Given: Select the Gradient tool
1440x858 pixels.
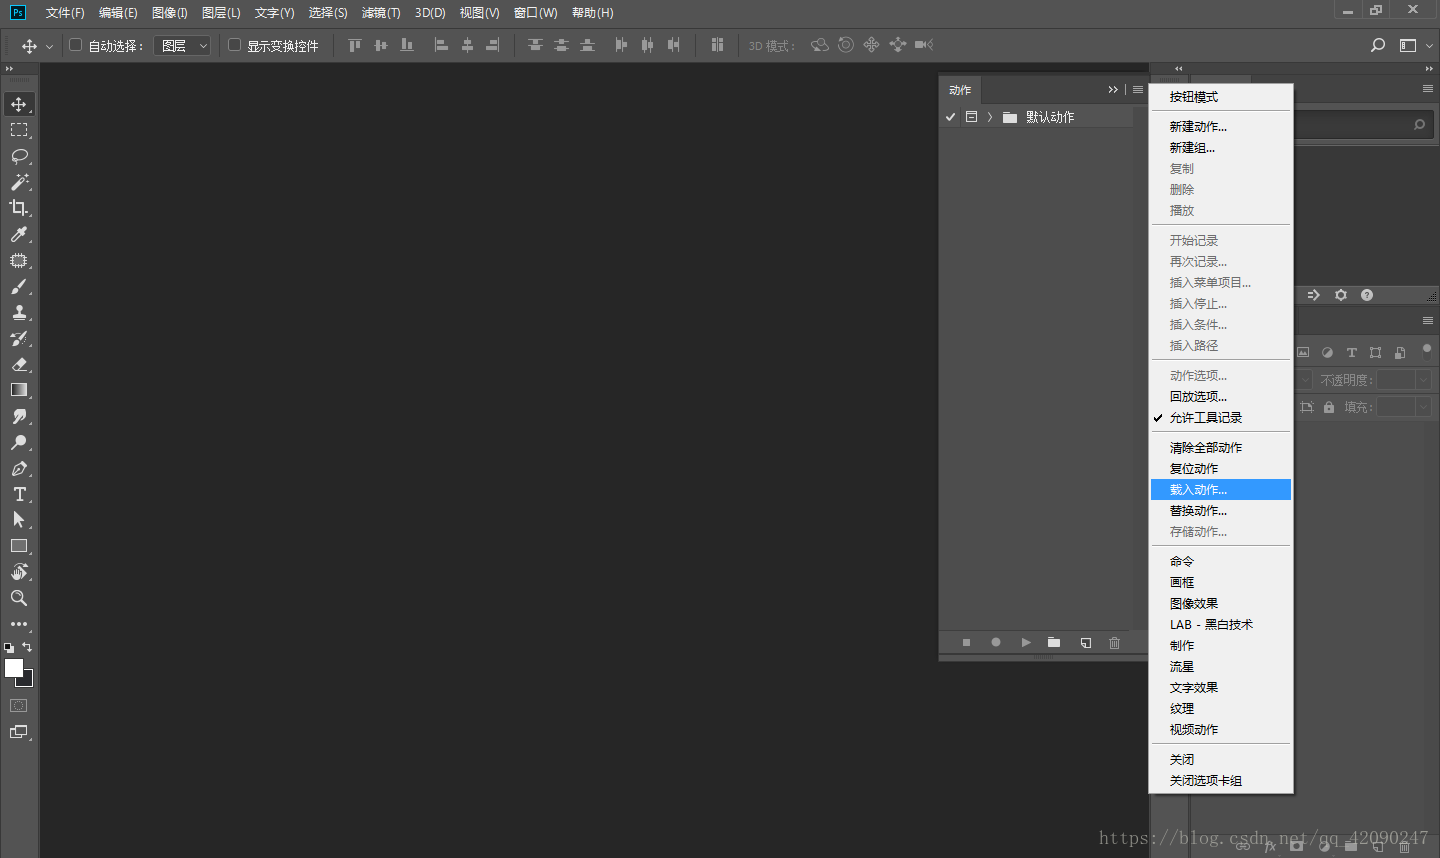Looking at the screenshot, I should [x=19, y=390].
